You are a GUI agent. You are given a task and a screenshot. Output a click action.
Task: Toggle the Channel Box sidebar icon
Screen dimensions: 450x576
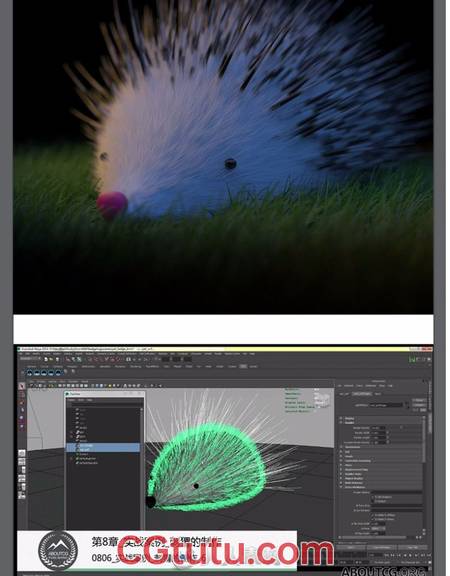429,359
